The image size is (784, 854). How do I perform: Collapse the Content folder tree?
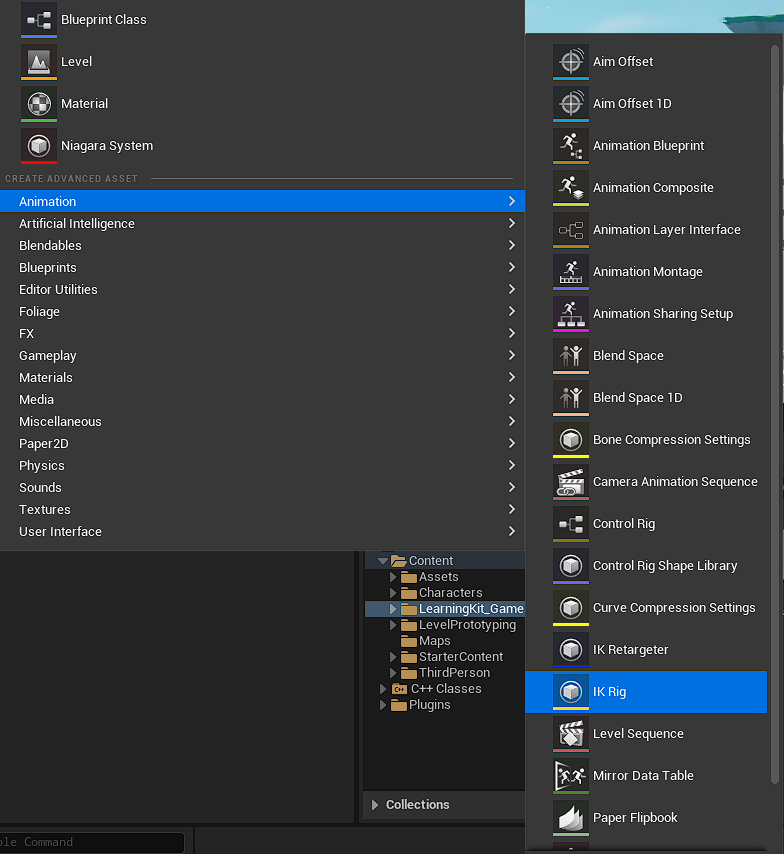382,560
